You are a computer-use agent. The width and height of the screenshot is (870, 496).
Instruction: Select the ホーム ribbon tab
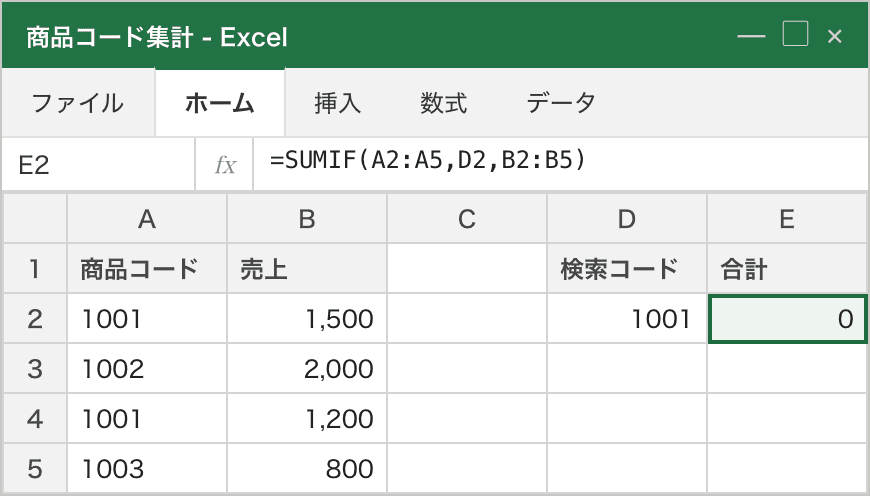(220, 103)
